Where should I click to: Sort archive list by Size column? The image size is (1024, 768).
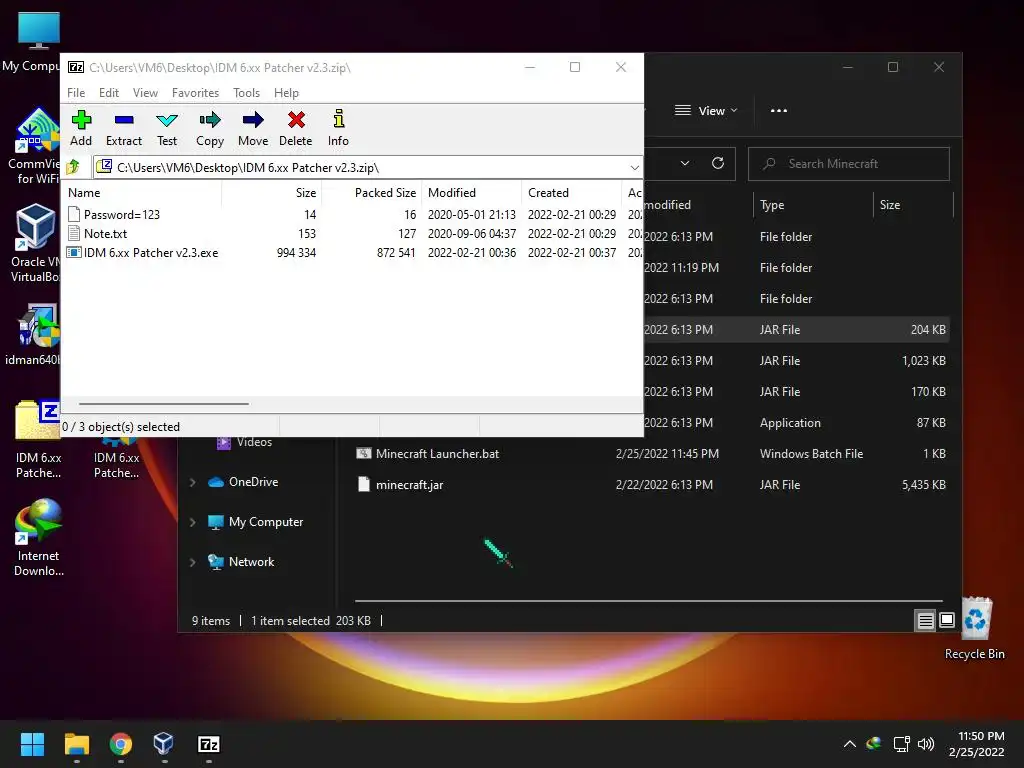coord(272,193)
